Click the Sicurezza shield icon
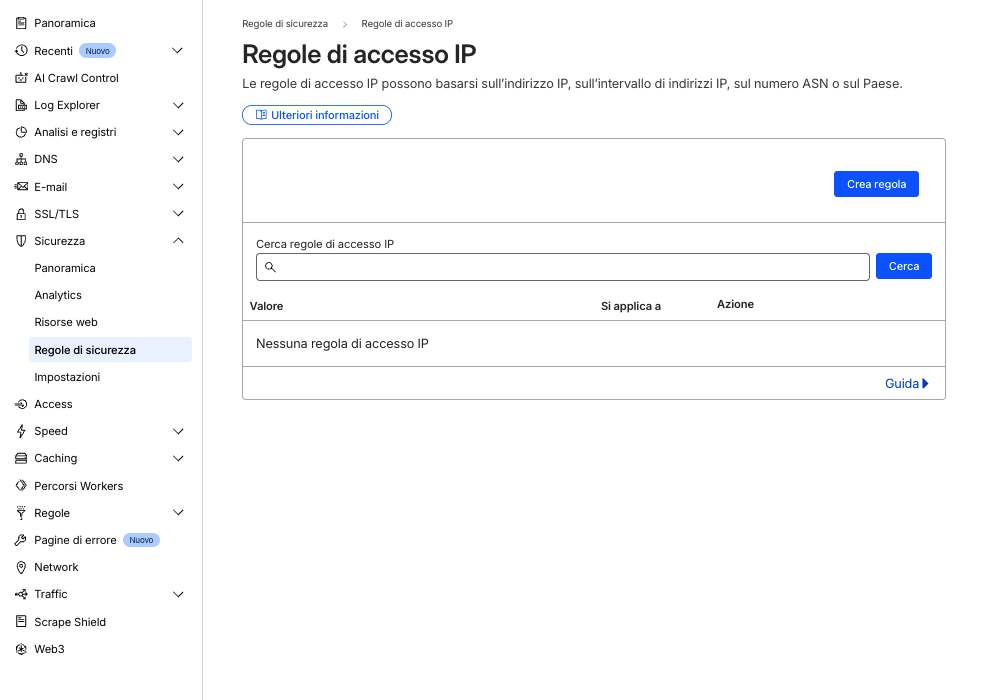Viewport: 981px width, 700px height. [x=21, y=241]
